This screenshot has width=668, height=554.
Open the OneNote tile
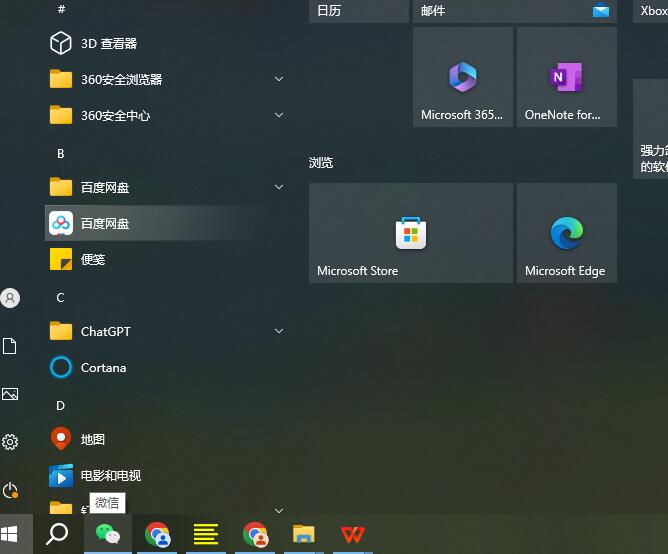(566, 77)
